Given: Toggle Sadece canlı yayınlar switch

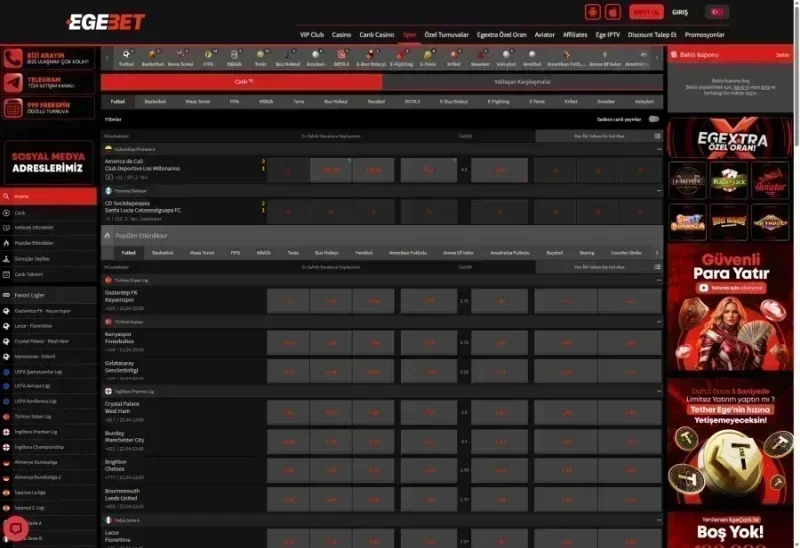Looking at the screenshot, I should click(654, 119).
